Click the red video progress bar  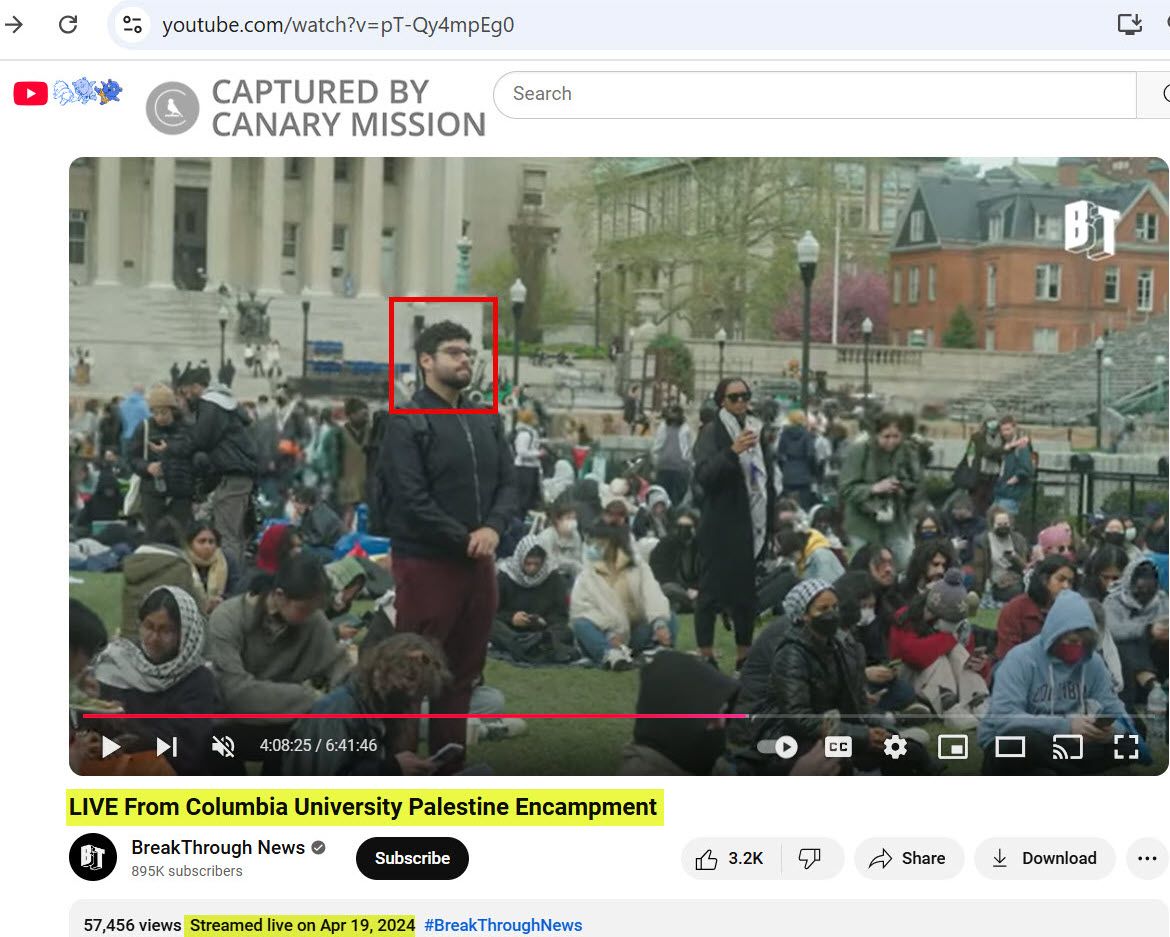[x=400, y=716]
